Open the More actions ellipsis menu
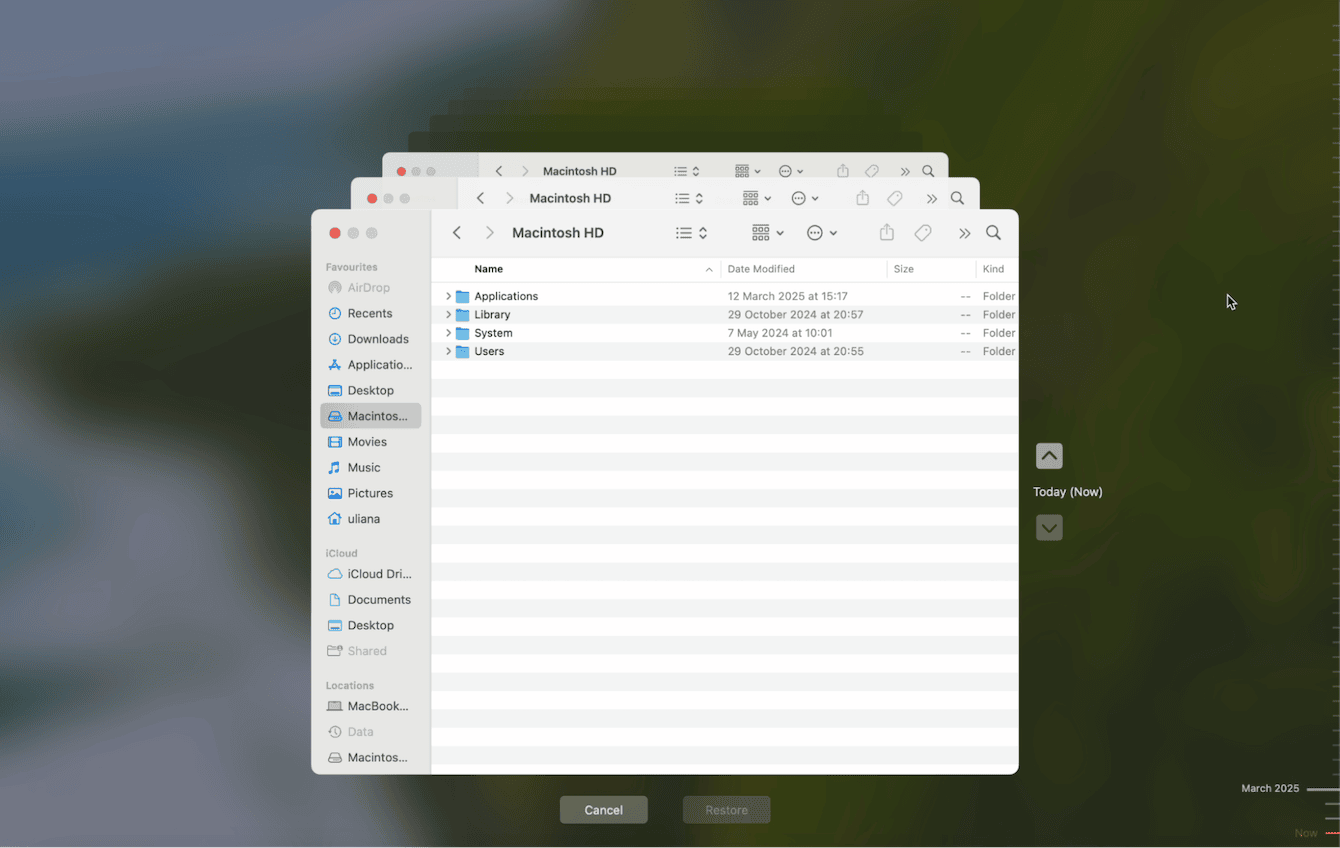The image size is (1340, 848). tap(822, 232)
